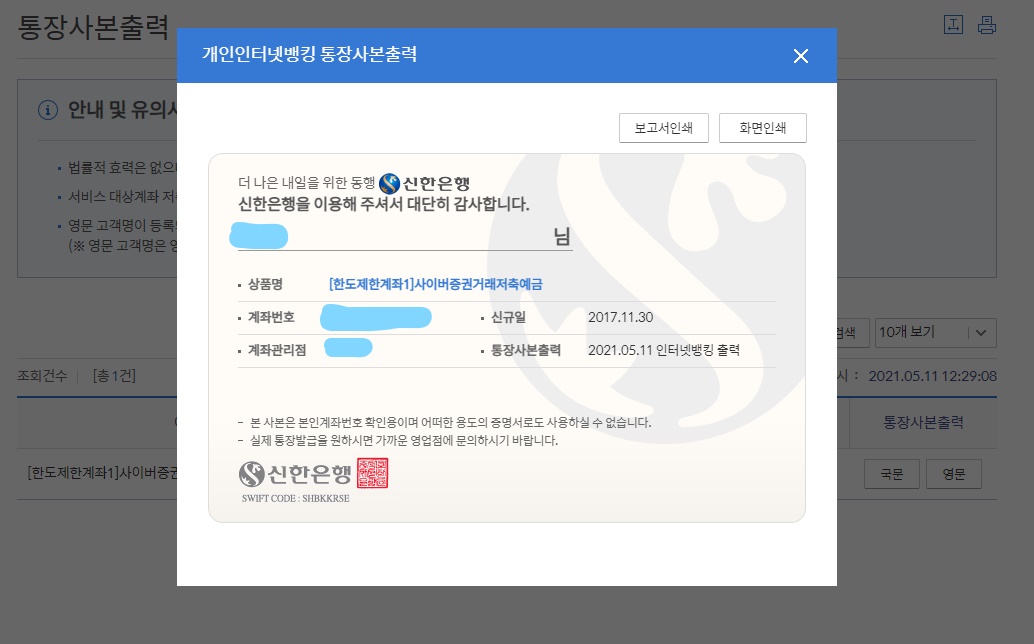Click the 보고서인쇄 button
The width and height of the screenshot is (1034, 644).
tap(663, 128)
